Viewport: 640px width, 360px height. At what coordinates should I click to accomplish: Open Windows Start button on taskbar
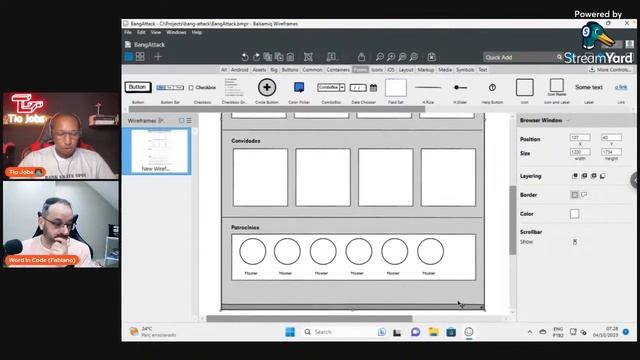[290, 332]
